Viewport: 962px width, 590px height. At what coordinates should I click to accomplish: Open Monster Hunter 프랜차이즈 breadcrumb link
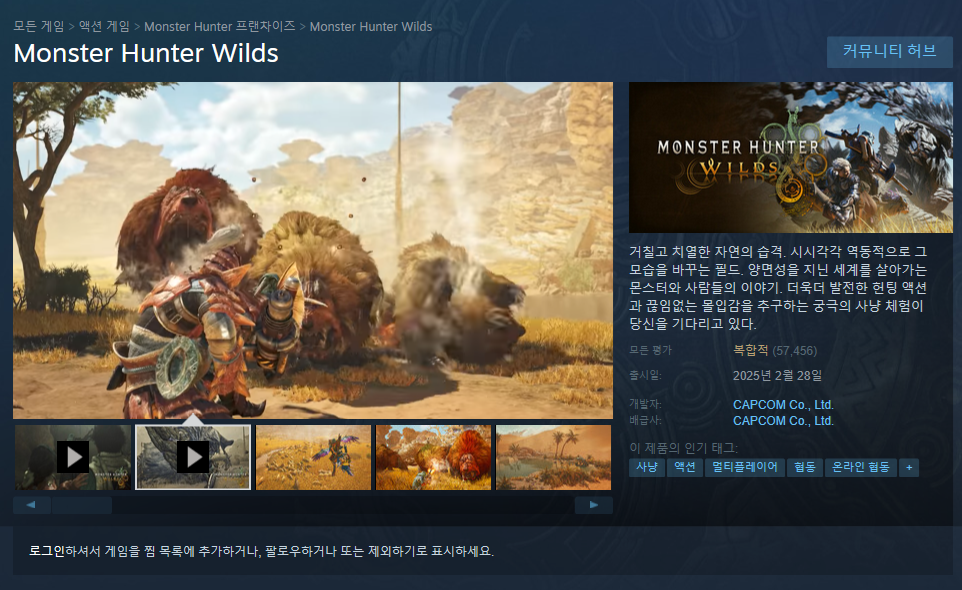[220, 26]
